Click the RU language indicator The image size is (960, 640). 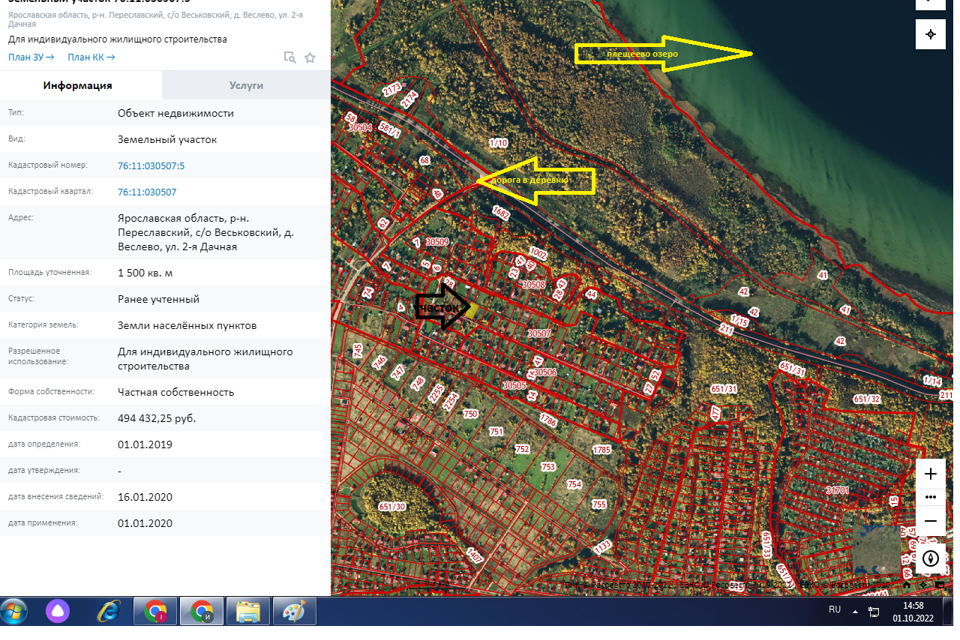(x=834, y=609)
